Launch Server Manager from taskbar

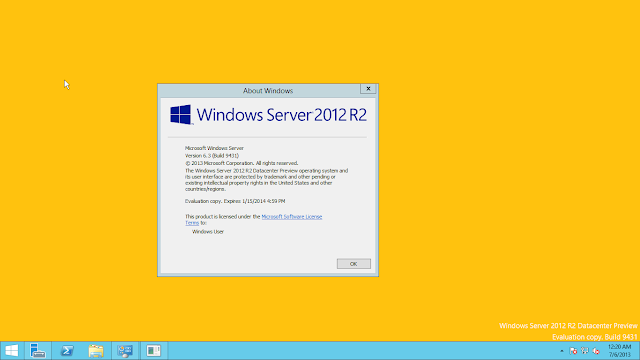pyautogui.click(x=38, y=351)
